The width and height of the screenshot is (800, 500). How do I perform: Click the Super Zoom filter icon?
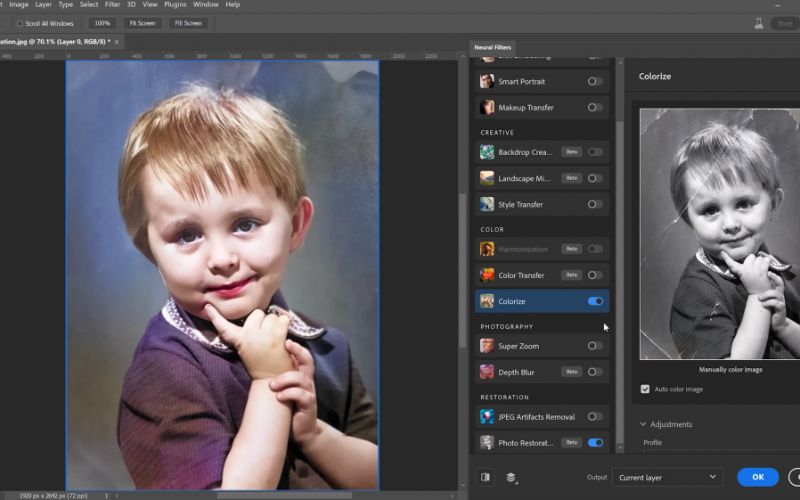pyautogui.click(x=487, y=346)
